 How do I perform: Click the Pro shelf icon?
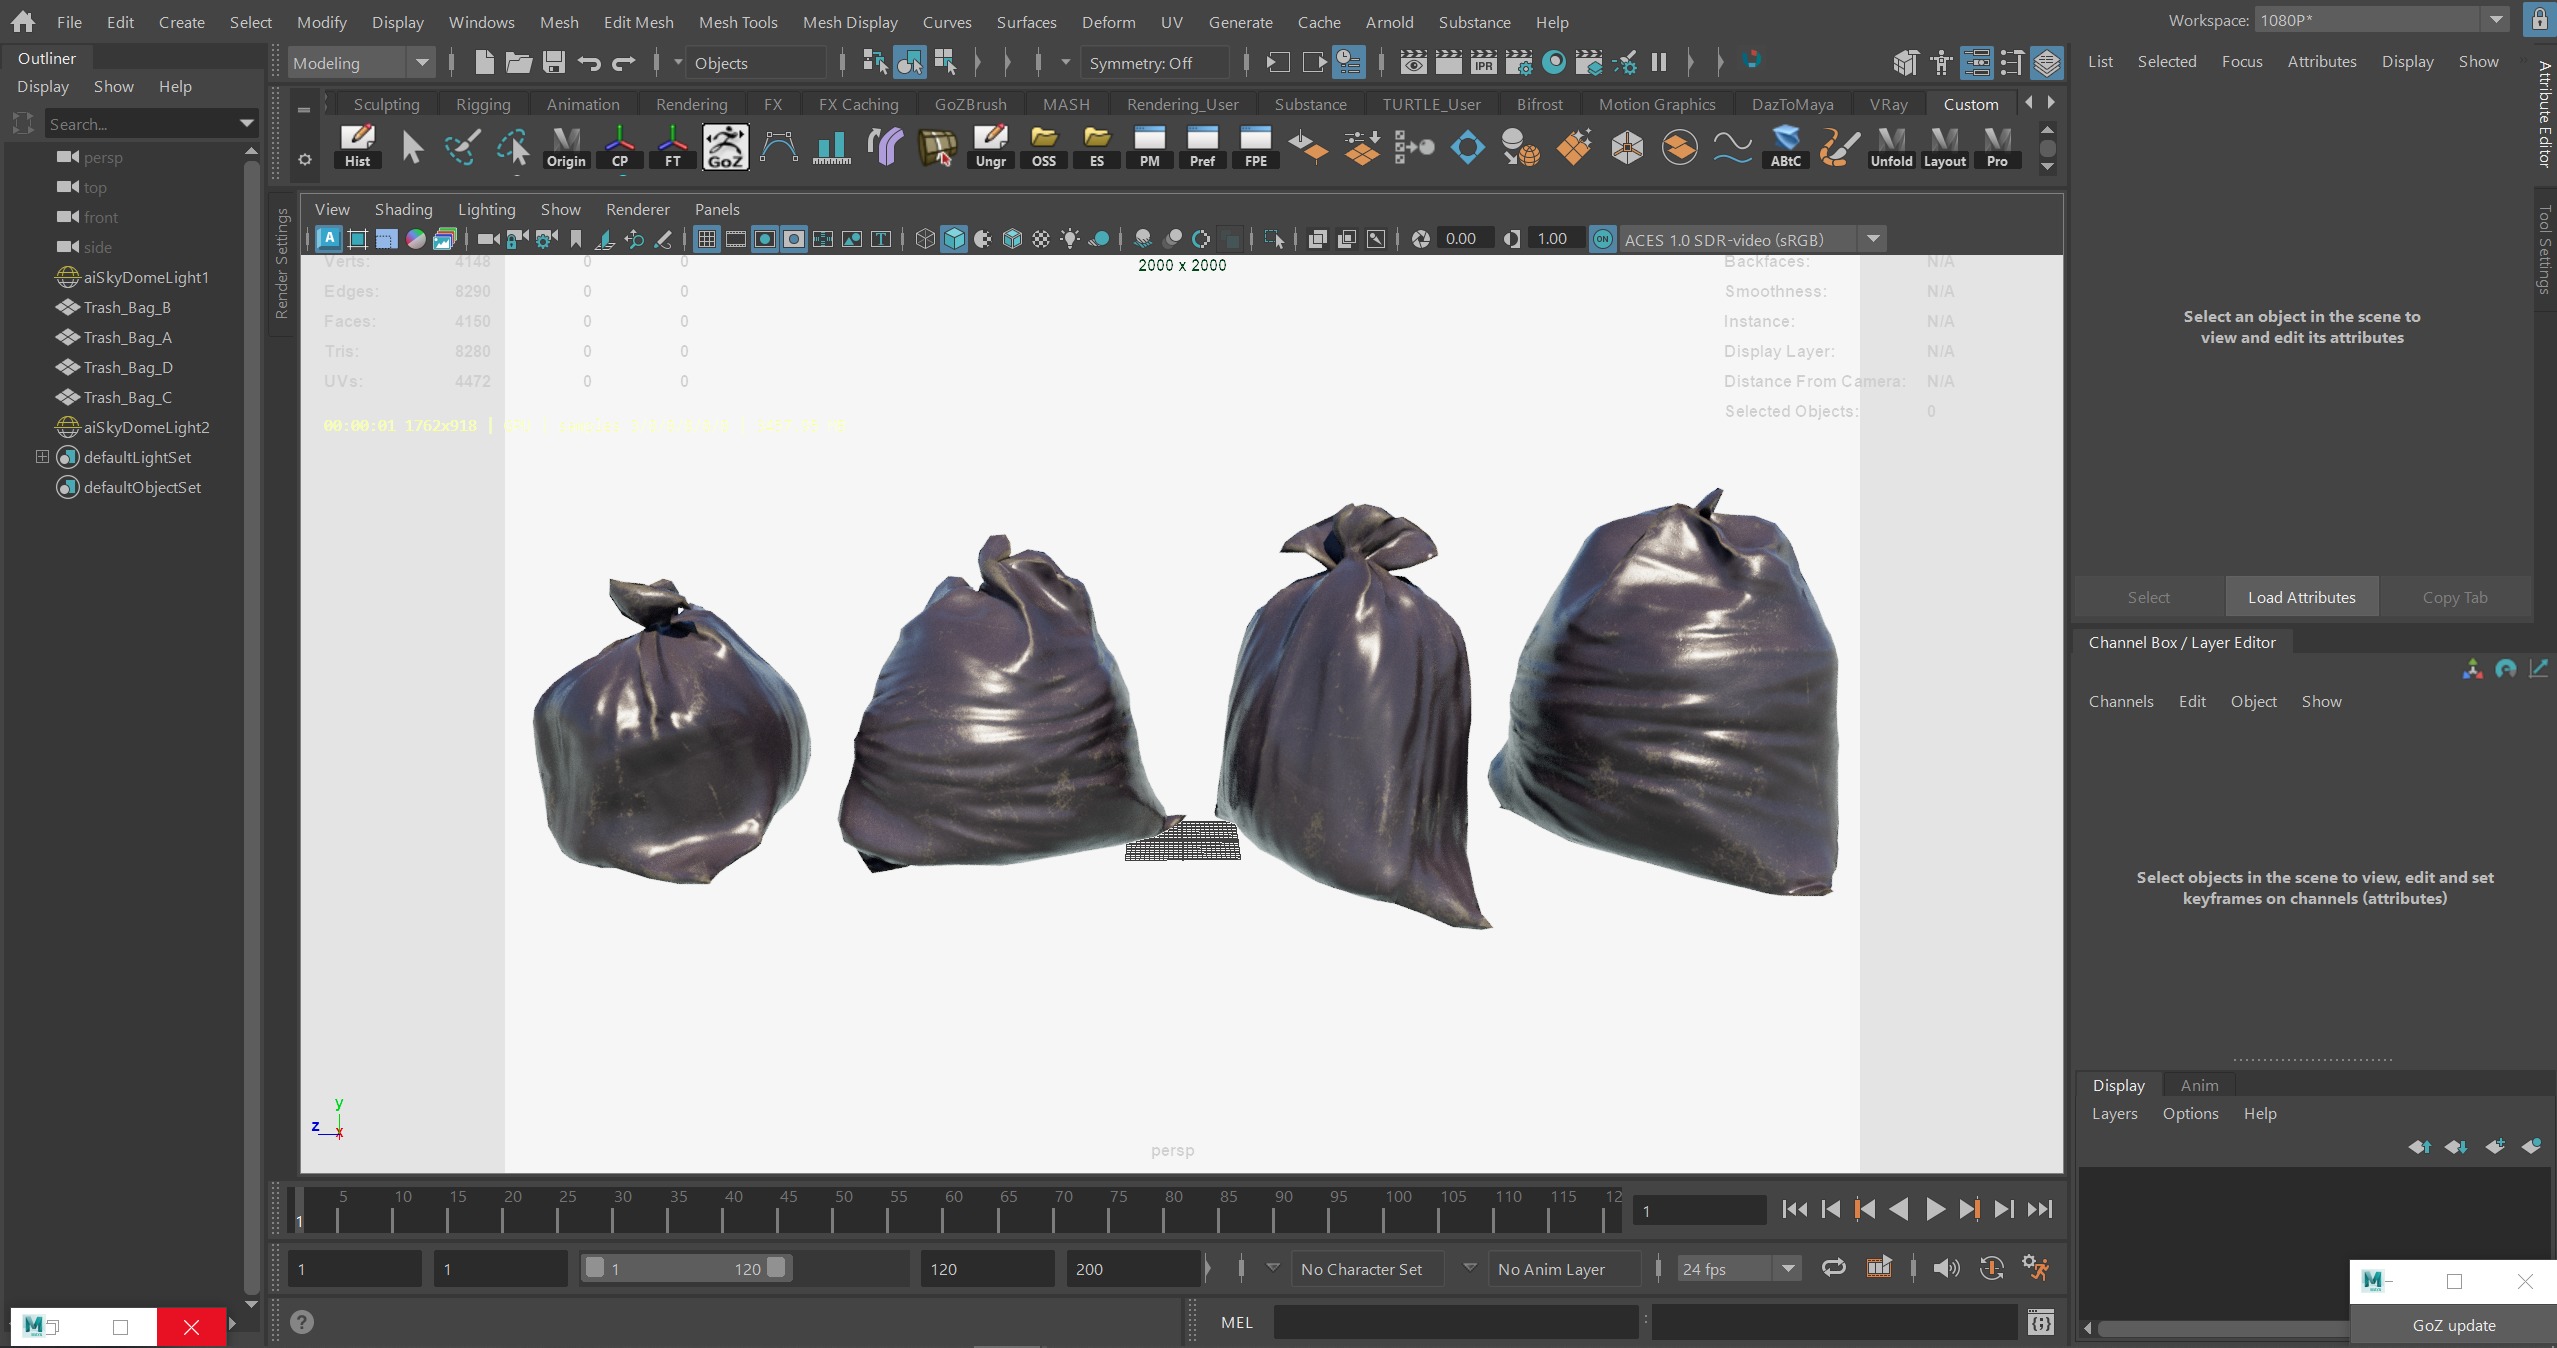(x=1997, y=147)
